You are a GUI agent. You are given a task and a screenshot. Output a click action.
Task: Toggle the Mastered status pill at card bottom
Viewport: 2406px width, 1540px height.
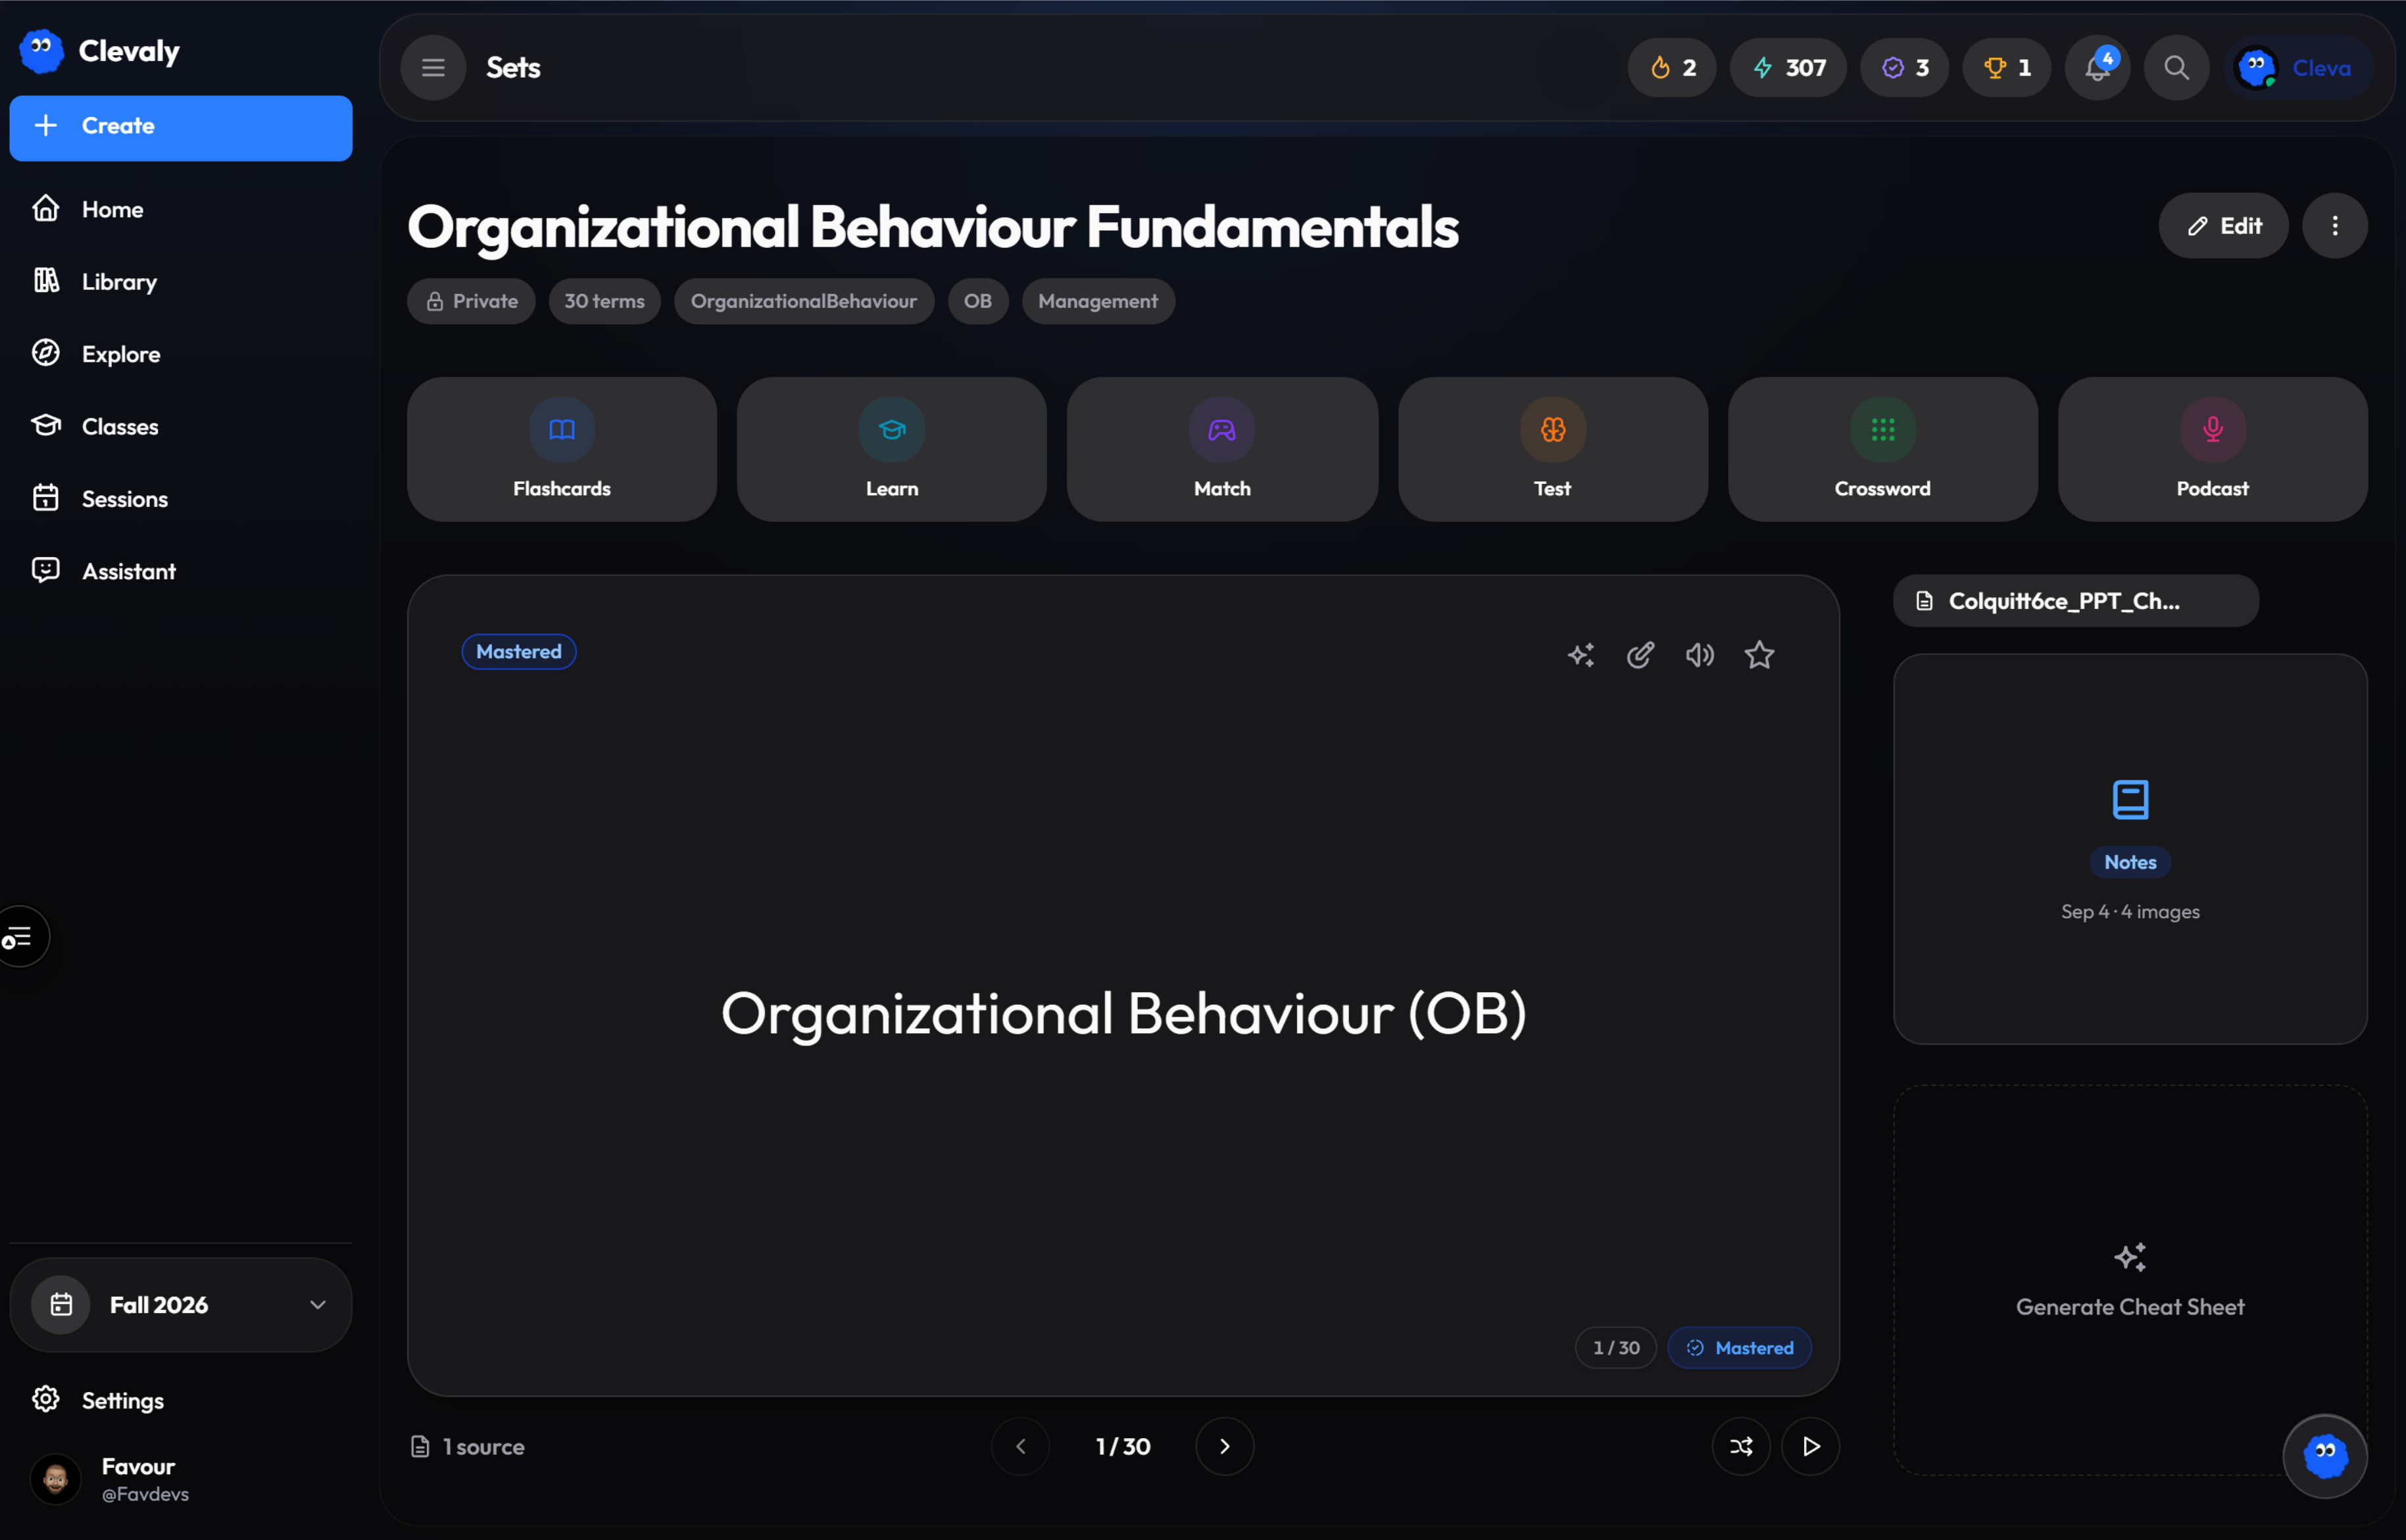click(x=1739, y=1347)
